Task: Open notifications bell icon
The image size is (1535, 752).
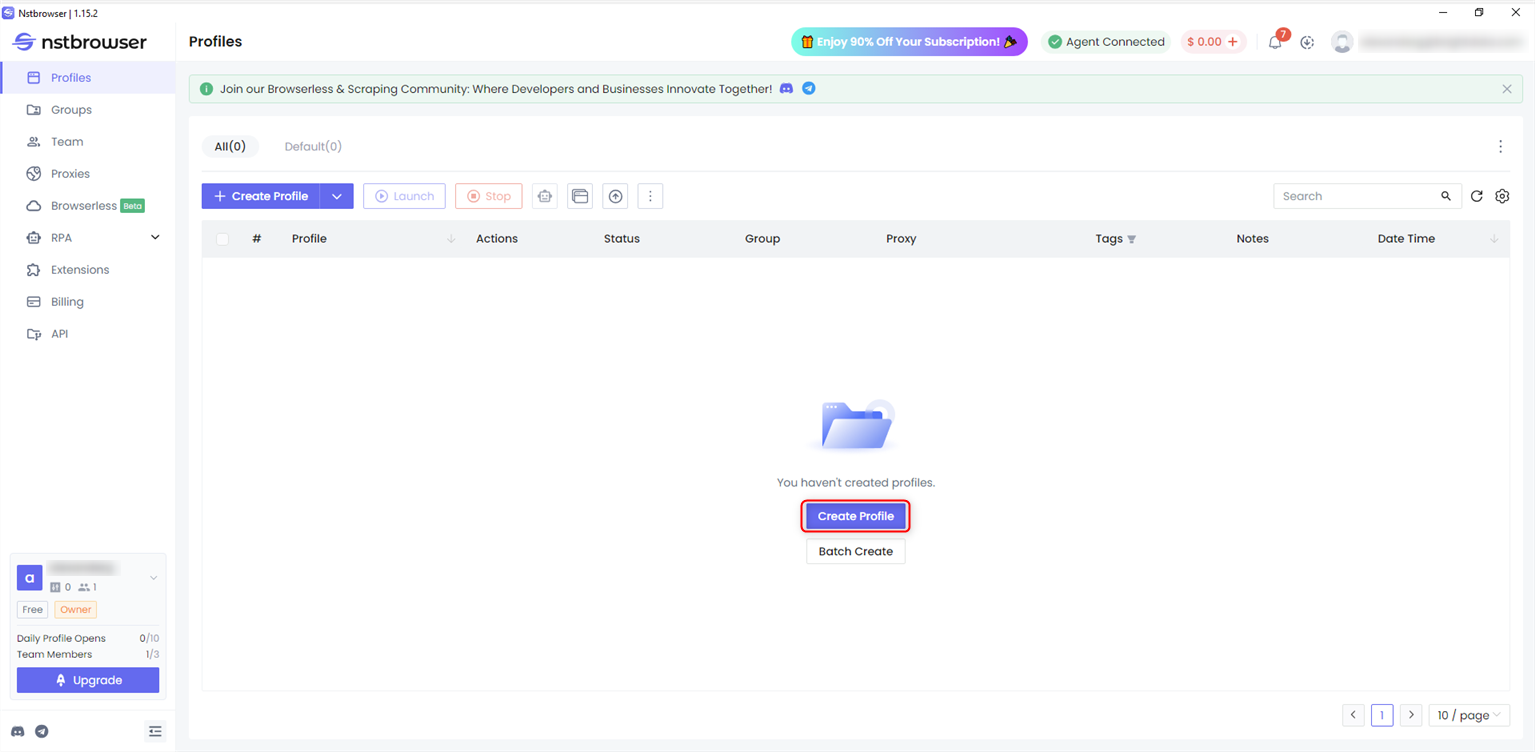Action: click(x=1275, y=42)
